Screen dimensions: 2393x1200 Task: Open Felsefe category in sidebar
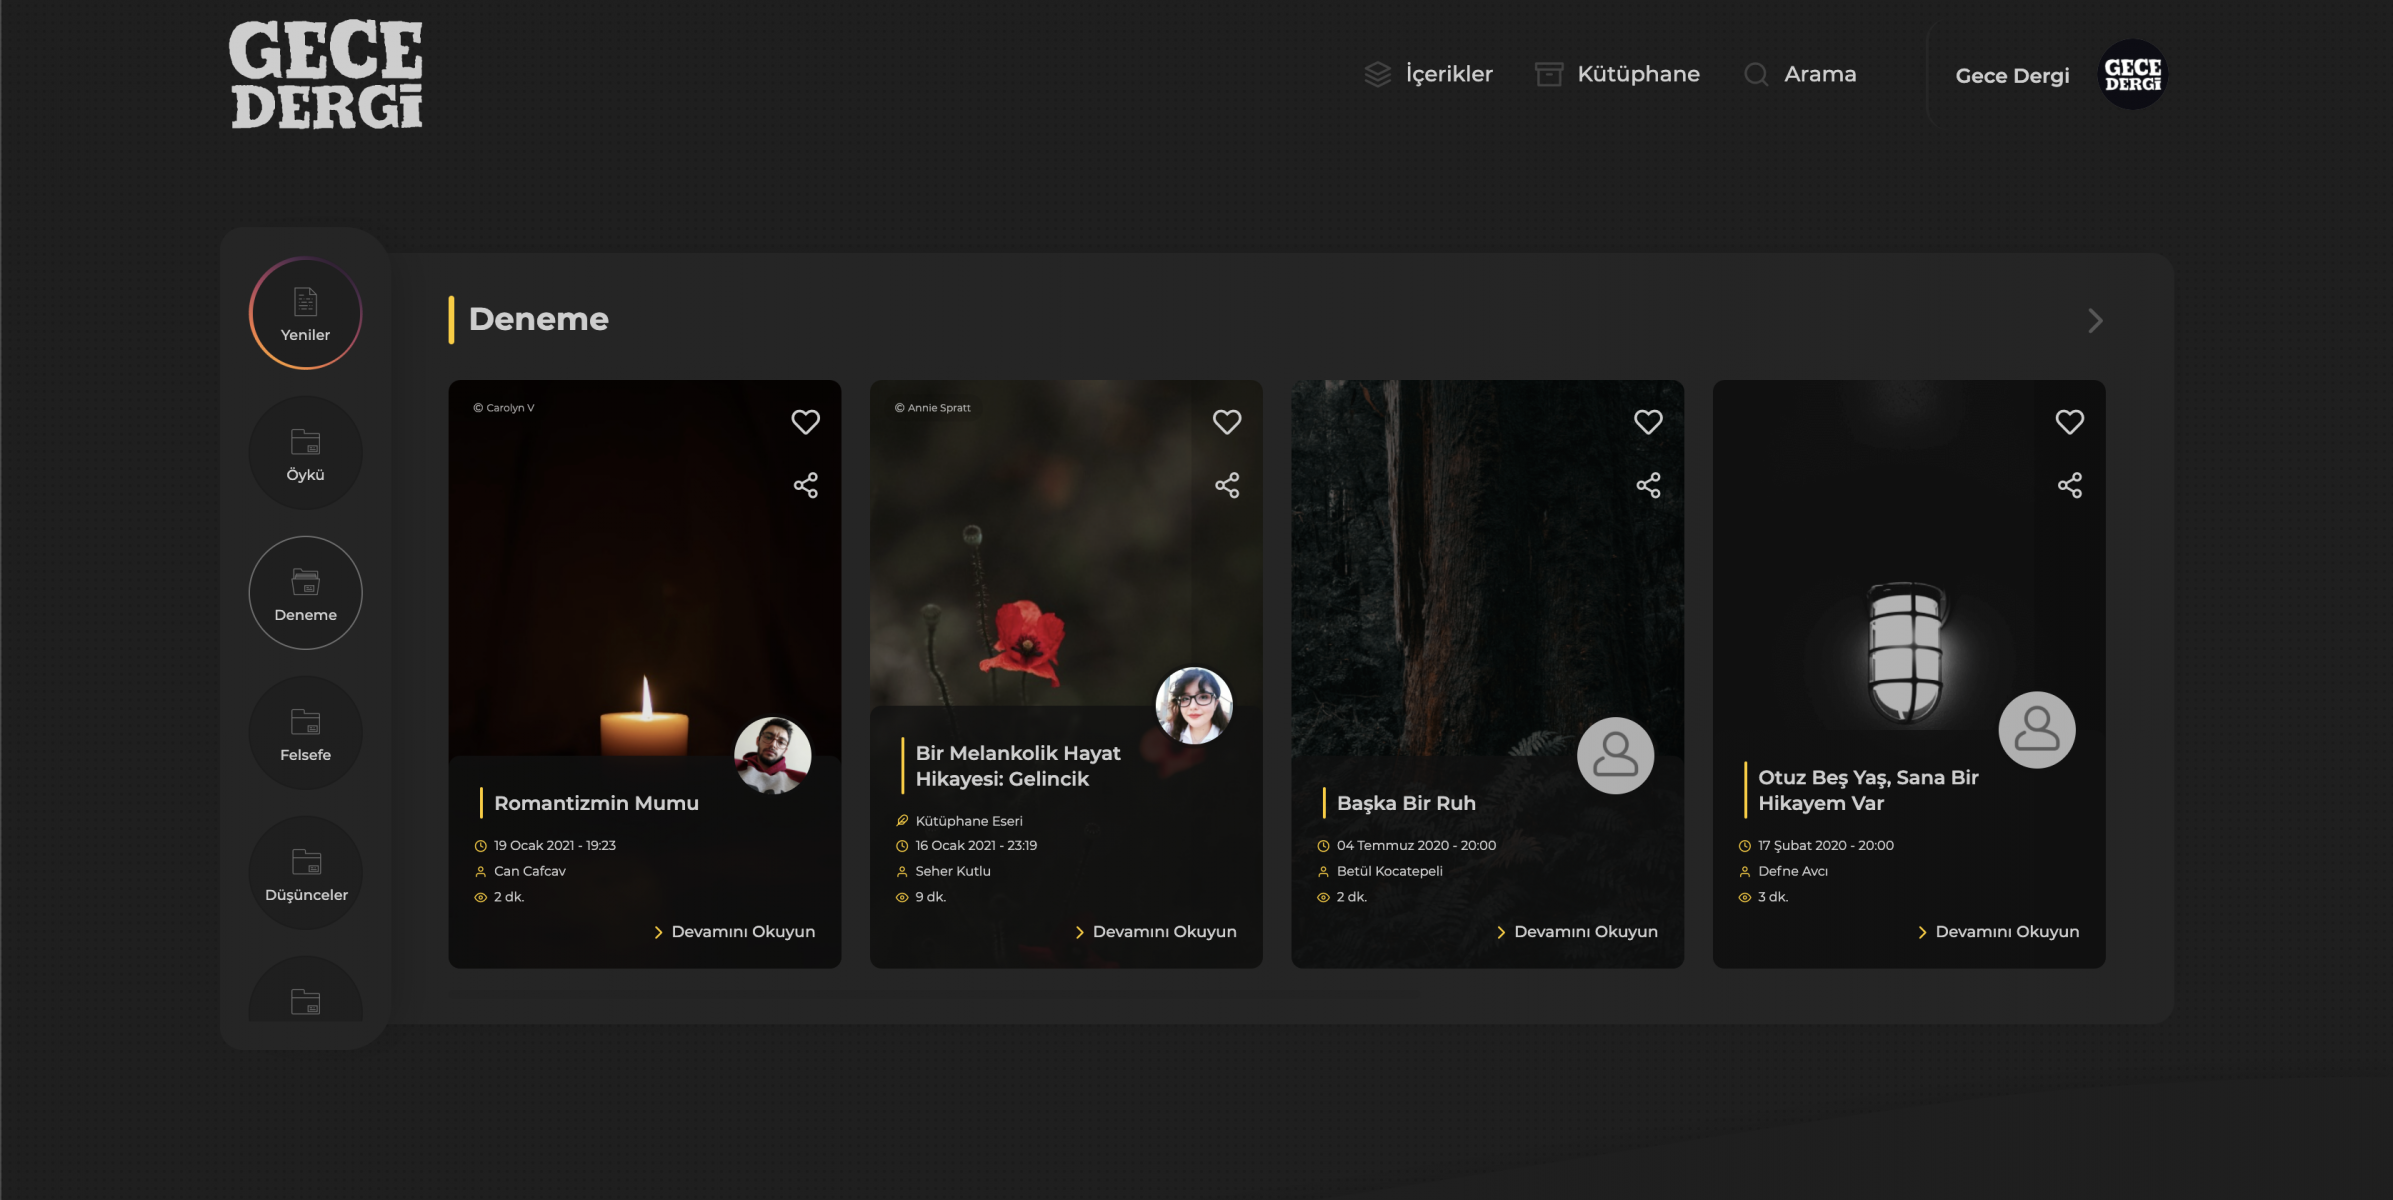(x=305, y=733)
